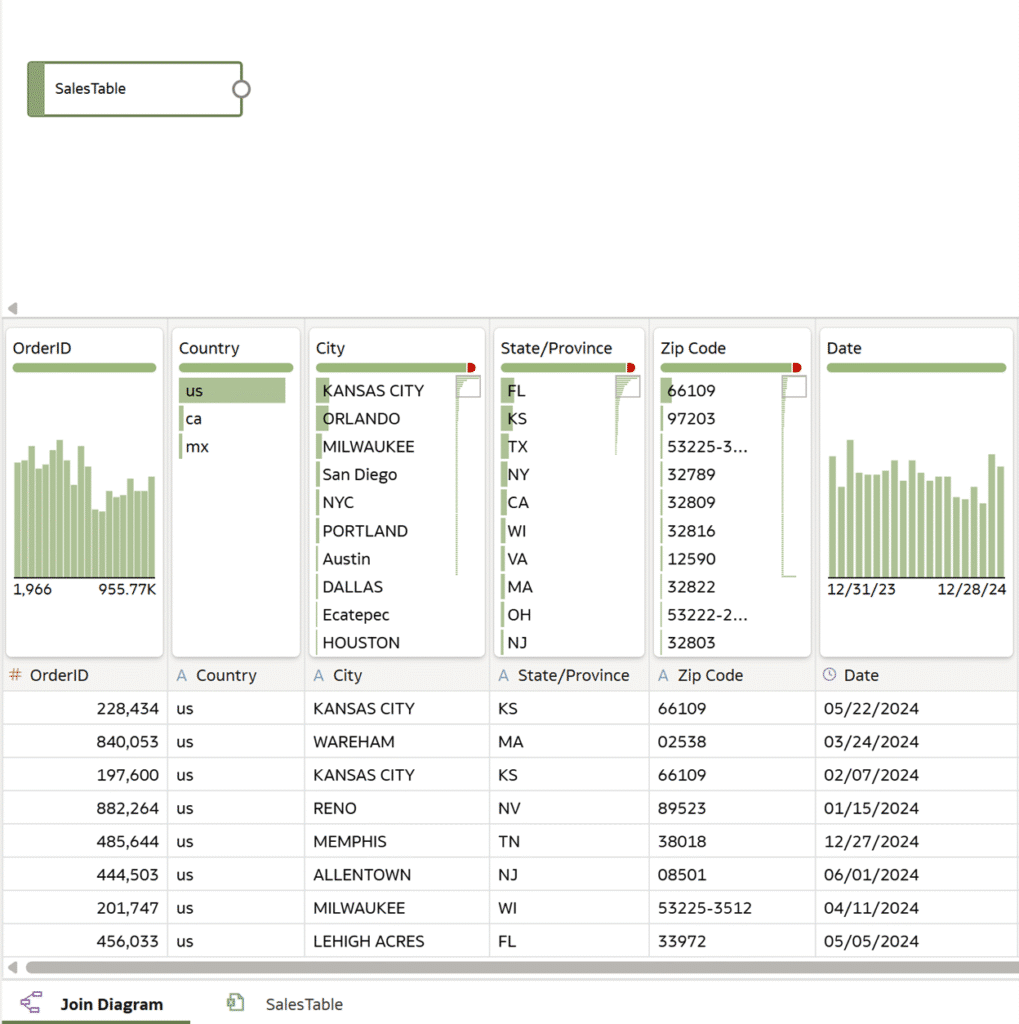Click the text type icon beside City header
Screen dimensions: 1019x1024
[319, 675]
